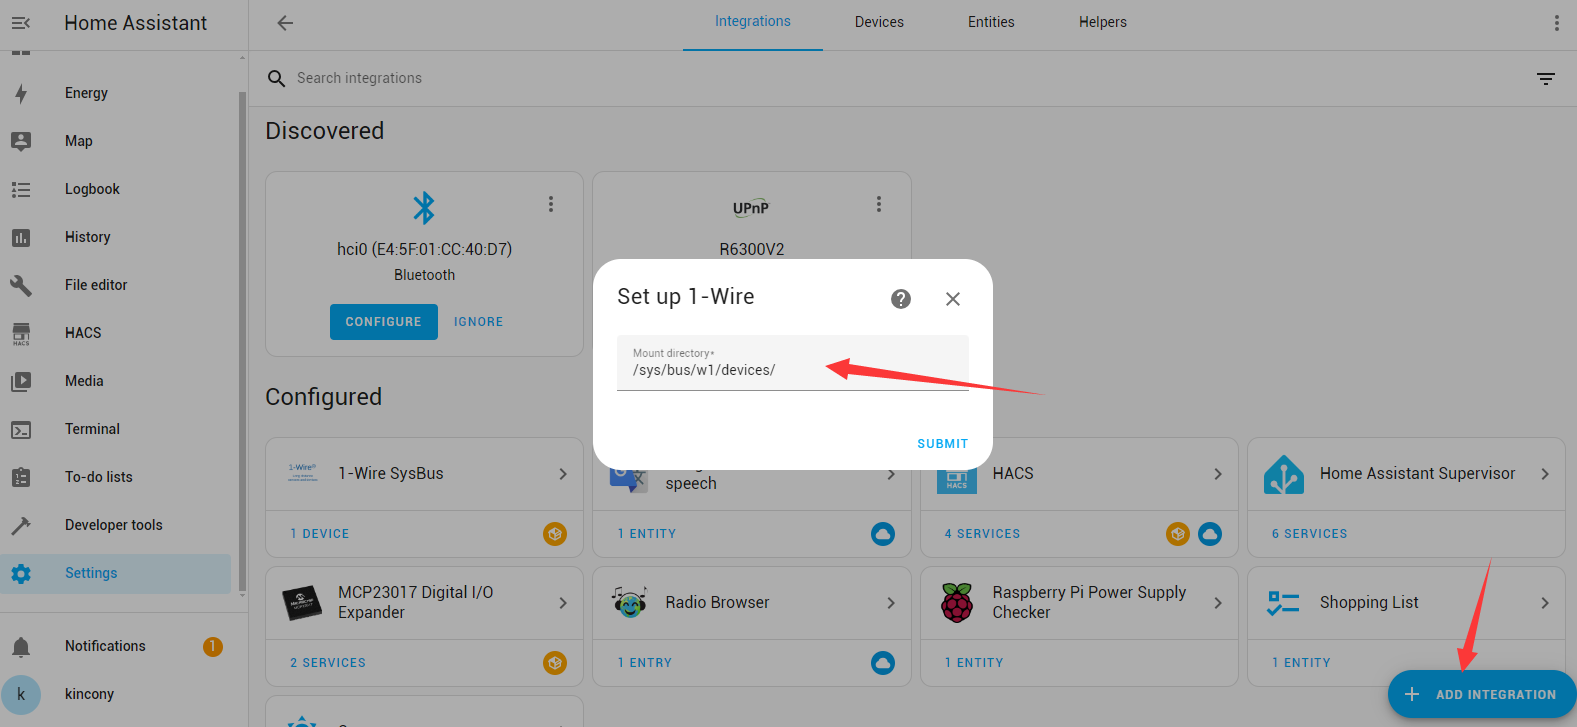Open the Terminal sidebar item
Viewport: 1577px width, 727px height.
click(92, 429)
